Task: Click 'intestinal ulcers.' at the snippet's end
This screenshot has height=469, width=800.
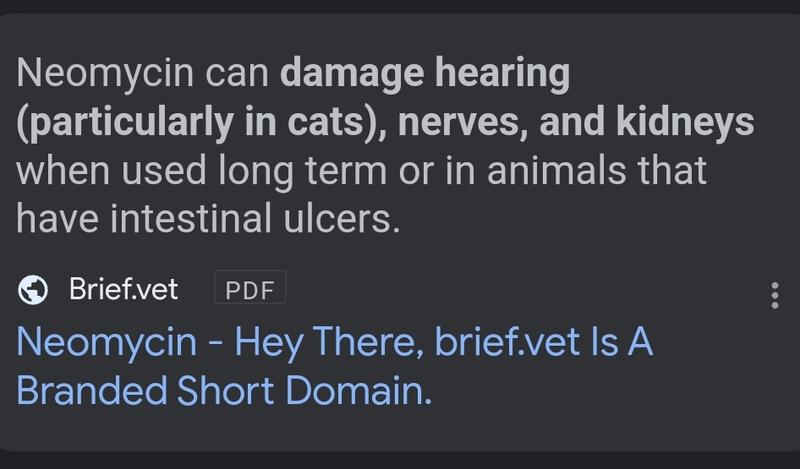Action: click(x=255, y=218)
